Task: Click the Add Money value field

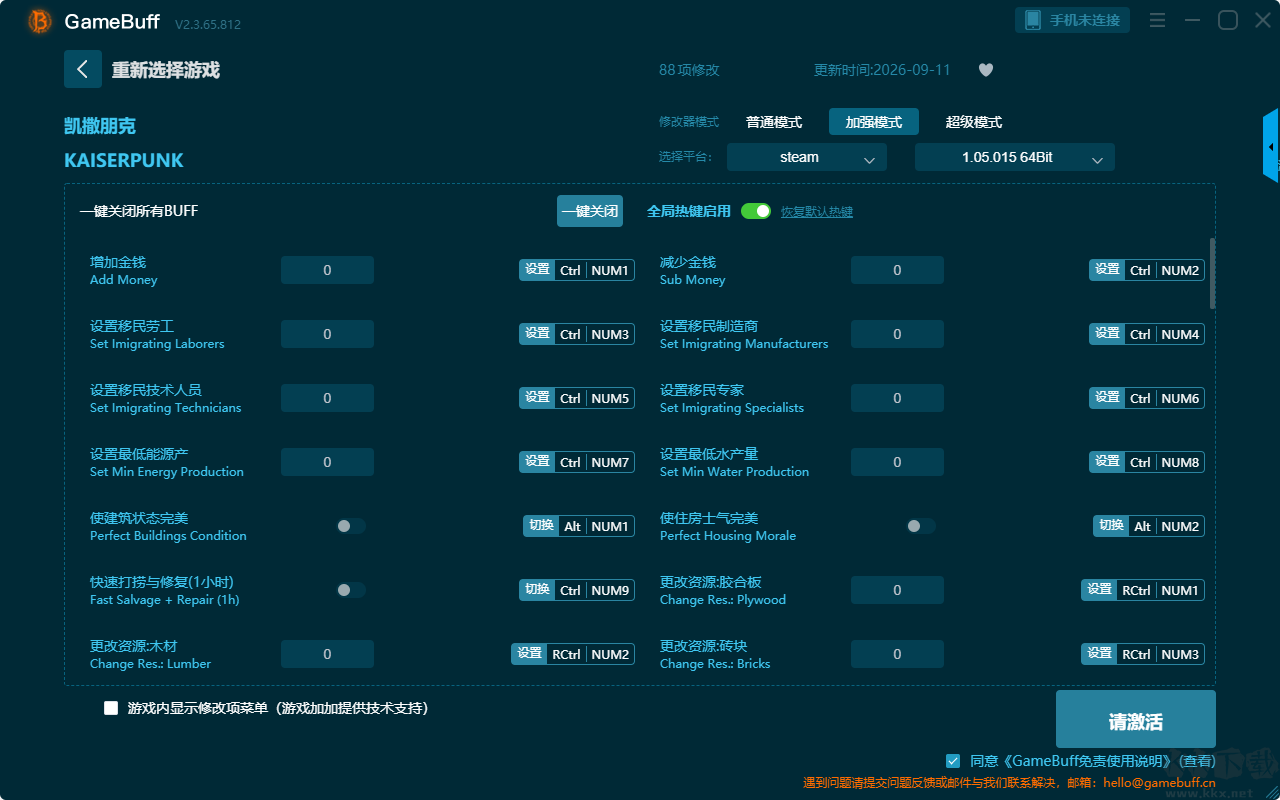Action: click(x=327, y=270)
